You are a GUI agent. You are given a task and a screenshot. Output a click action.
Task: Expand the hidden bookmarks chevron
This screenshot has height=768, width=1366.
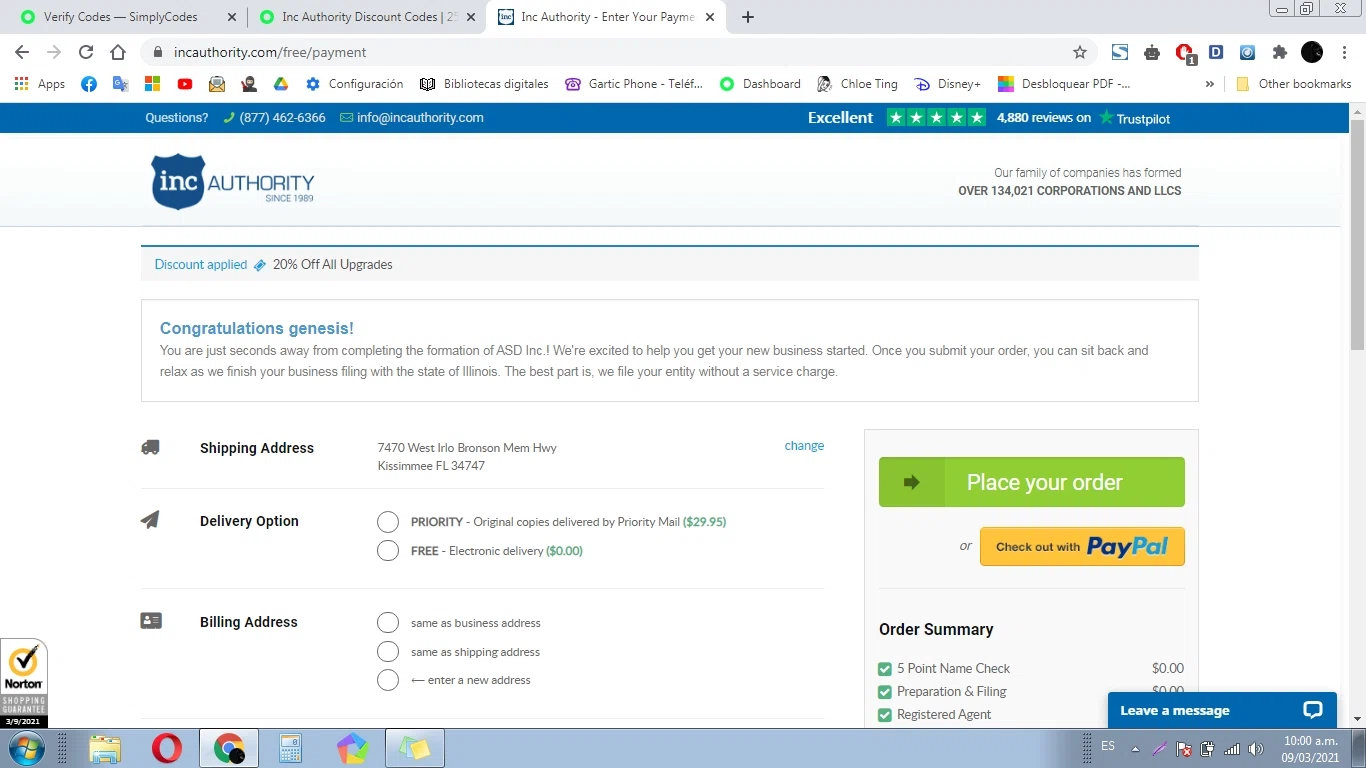[1210, 84]
